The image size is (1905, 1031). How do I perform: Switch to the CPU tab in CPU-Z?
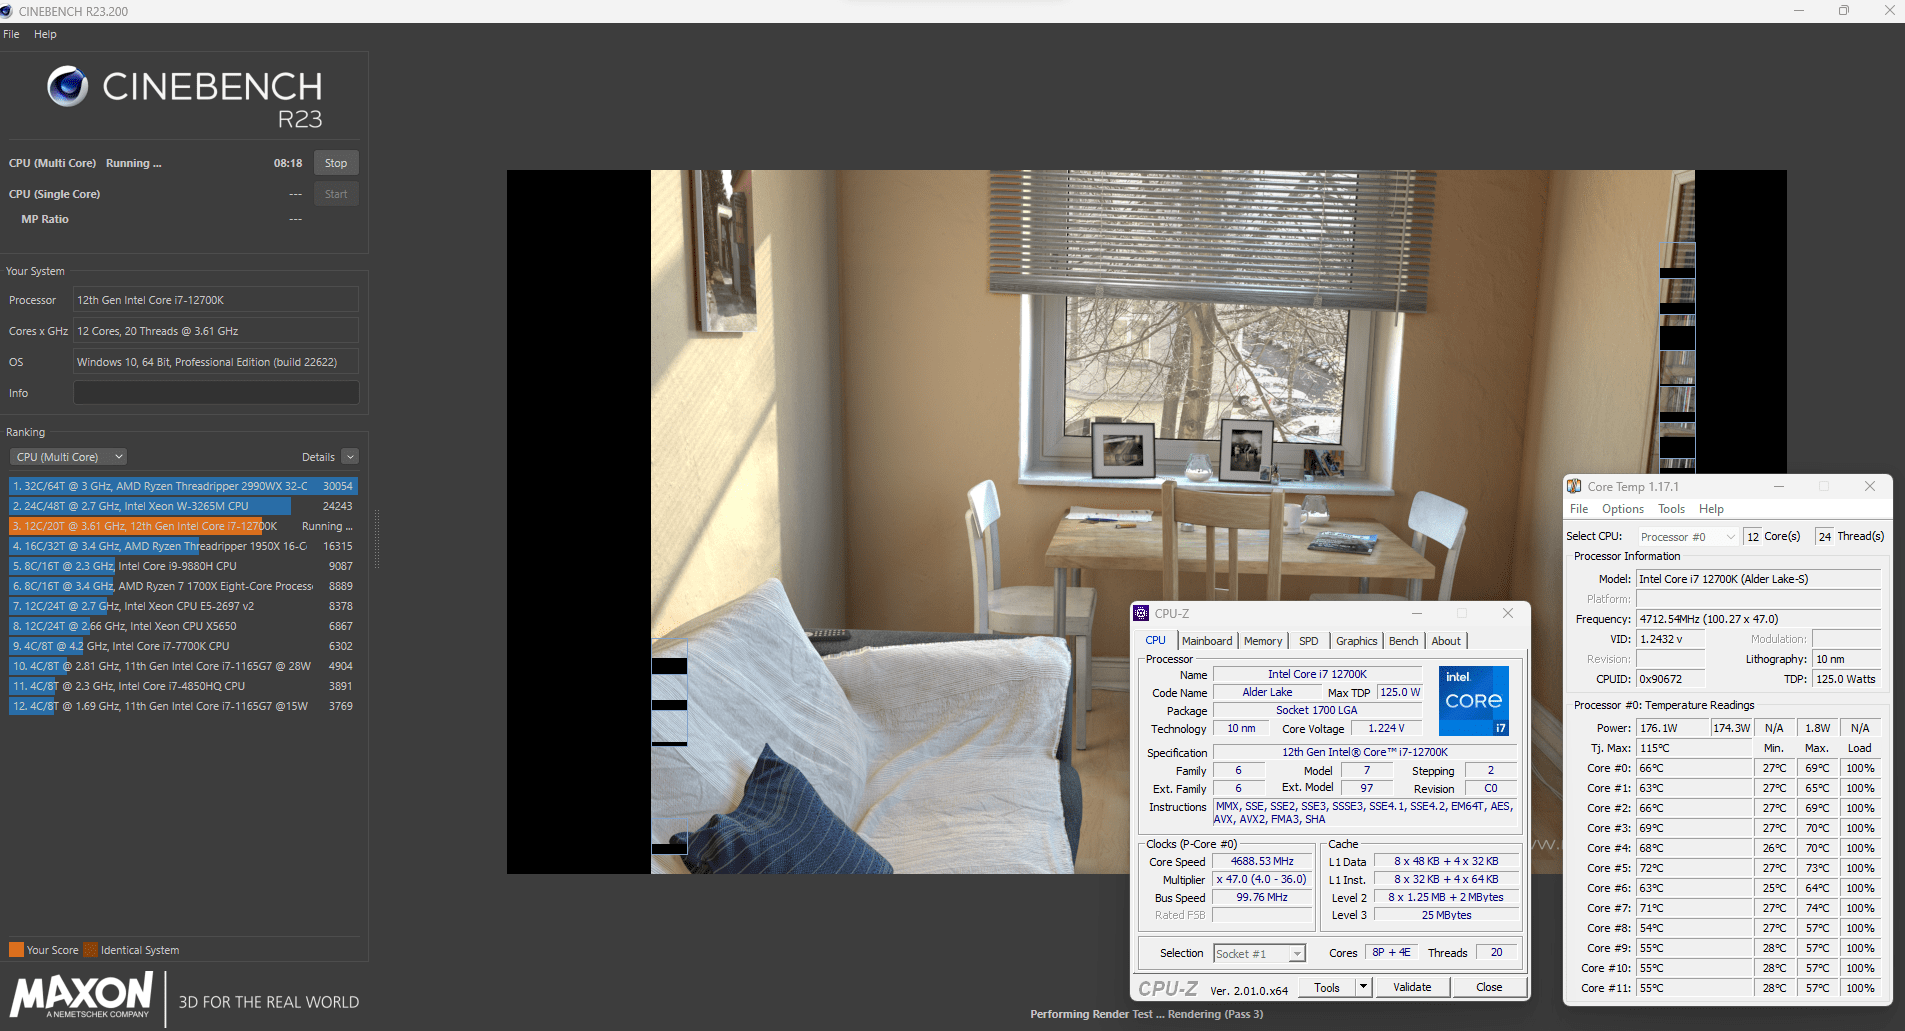(1156, 641)
